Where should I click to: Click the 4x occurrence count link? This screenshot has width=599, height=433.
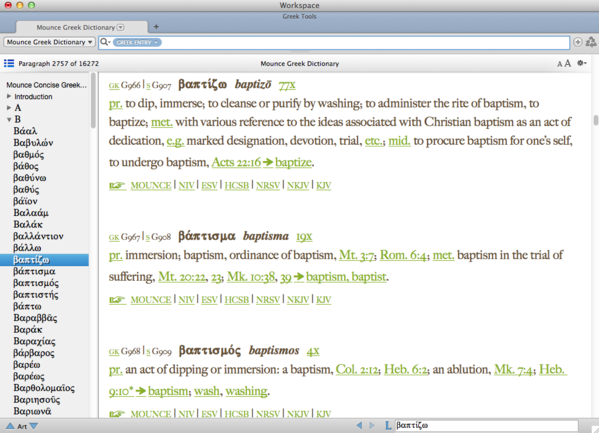[x=313, y=351]
